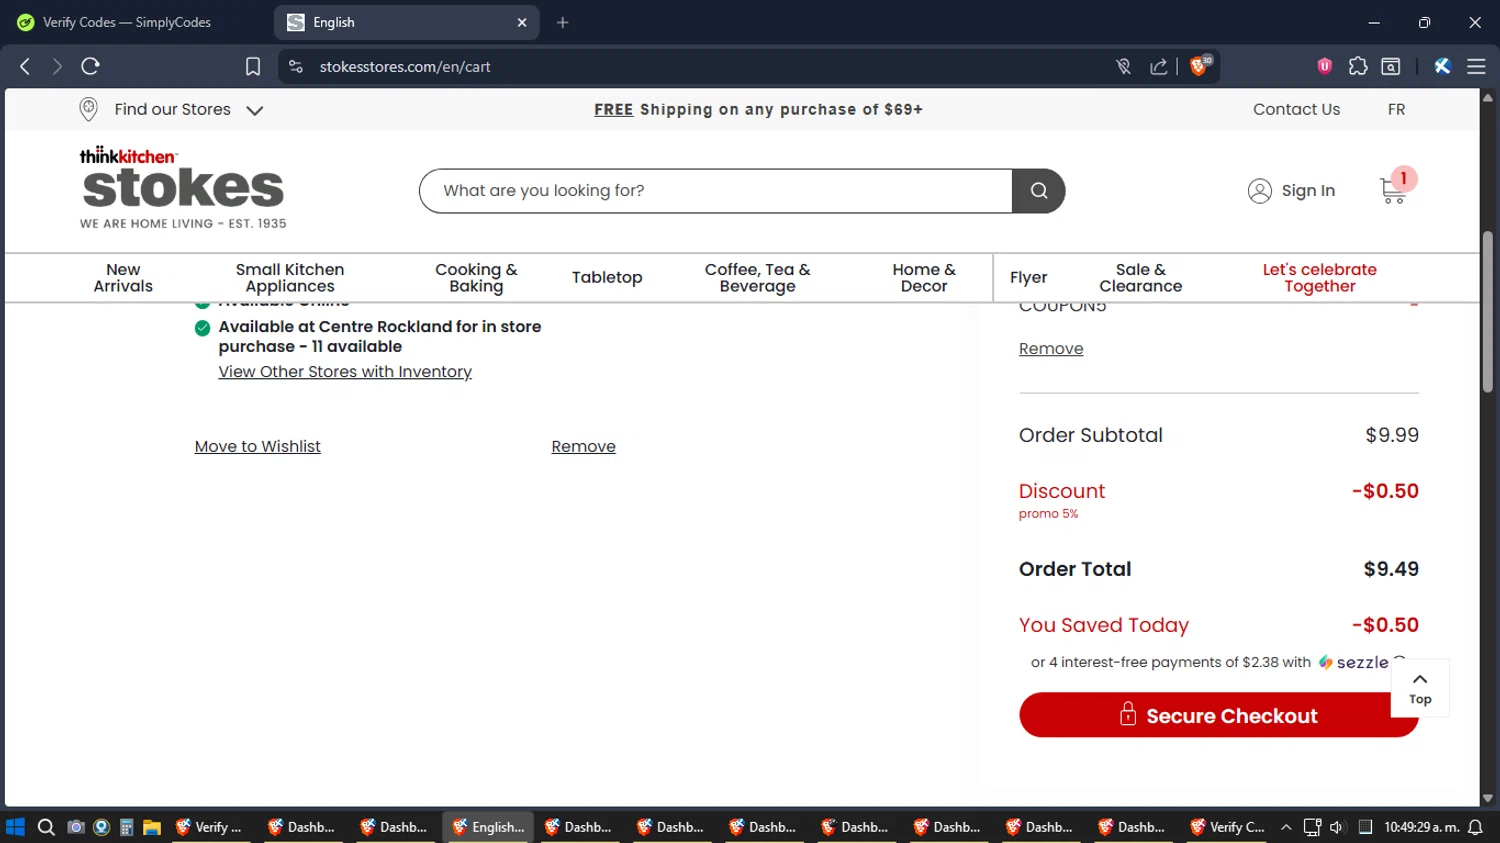
Task: Click the sezzle logo
Action: [x=1353, y=662]
